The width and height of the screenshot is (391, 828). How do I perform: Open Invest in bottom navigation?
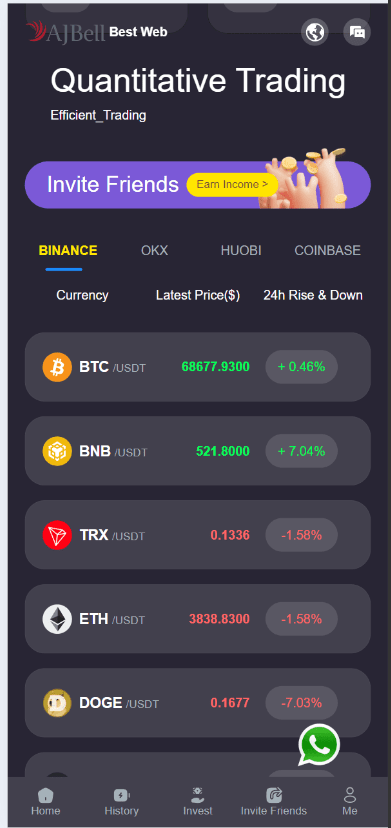(x=198, y=802)
